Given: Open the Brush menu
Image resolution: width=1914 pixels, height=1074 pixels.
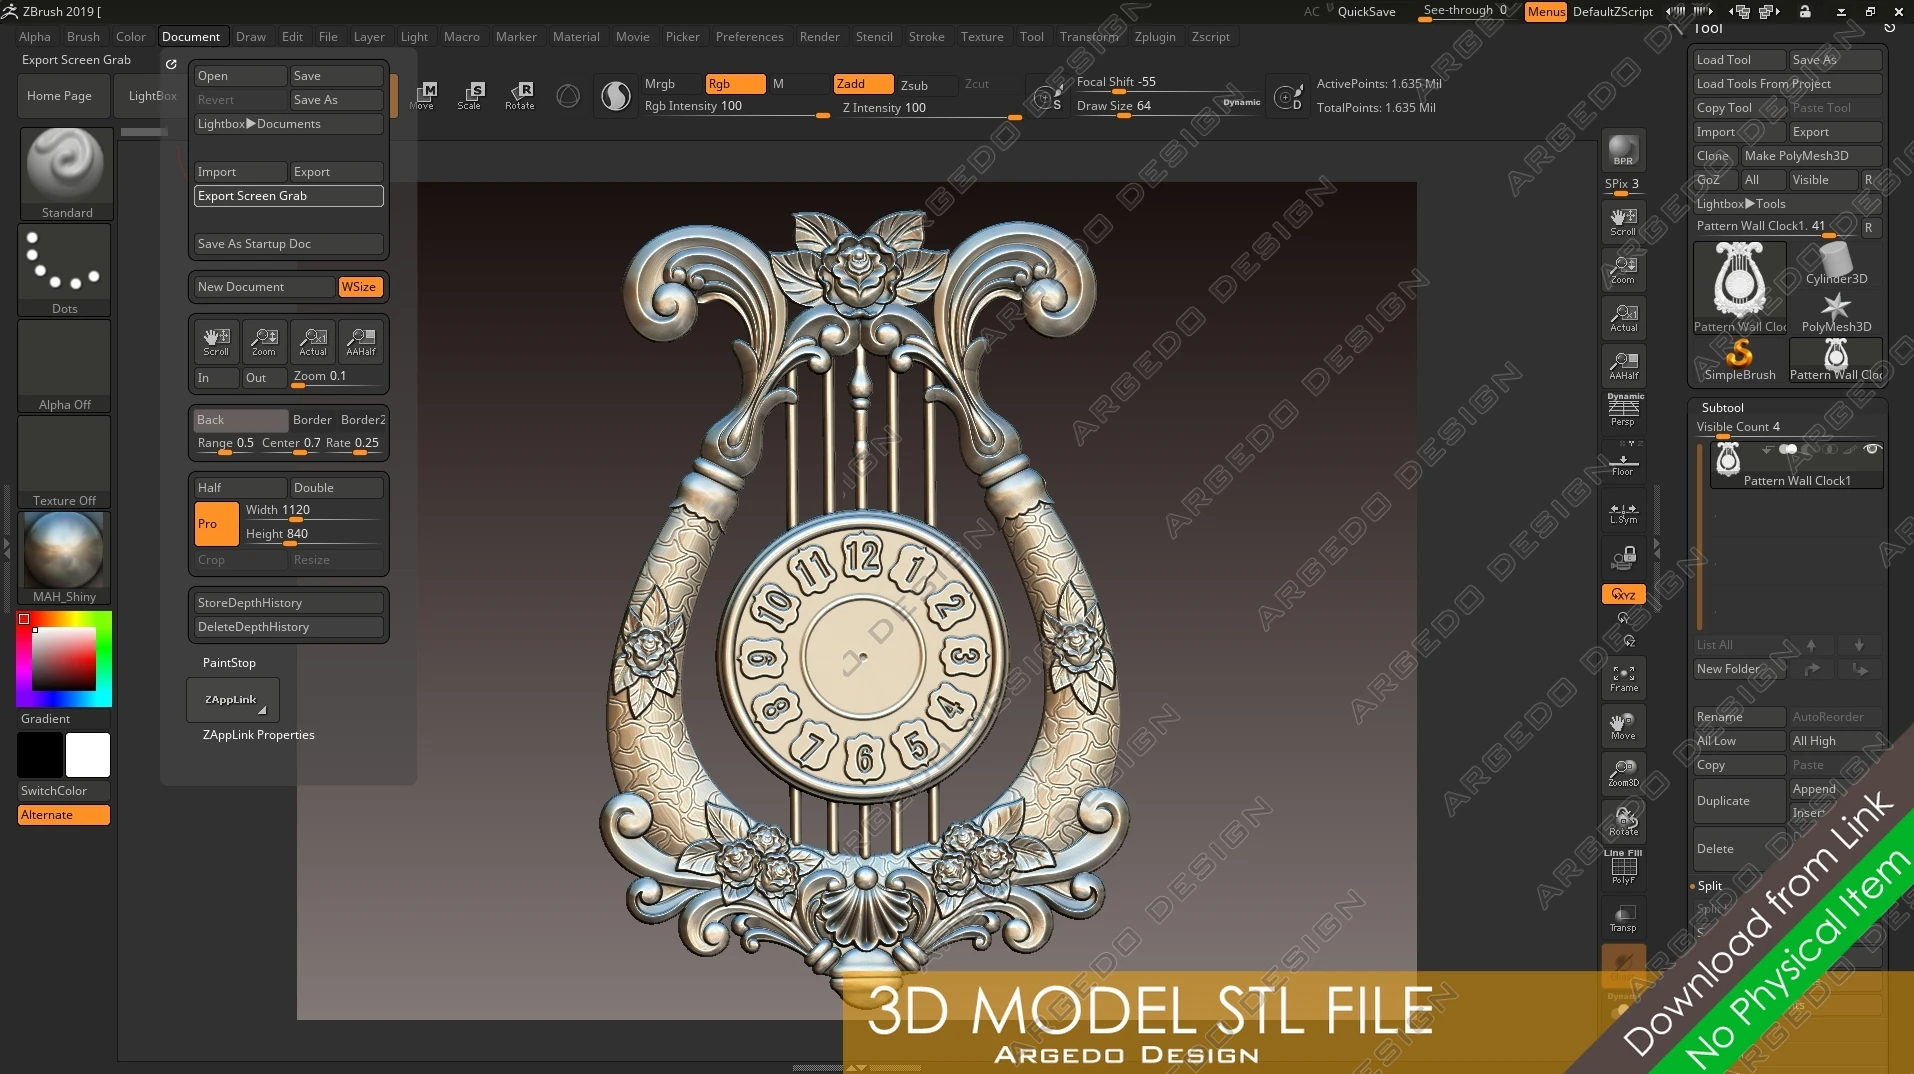Looking at the screenshot, I should click(x=83, y=37).
